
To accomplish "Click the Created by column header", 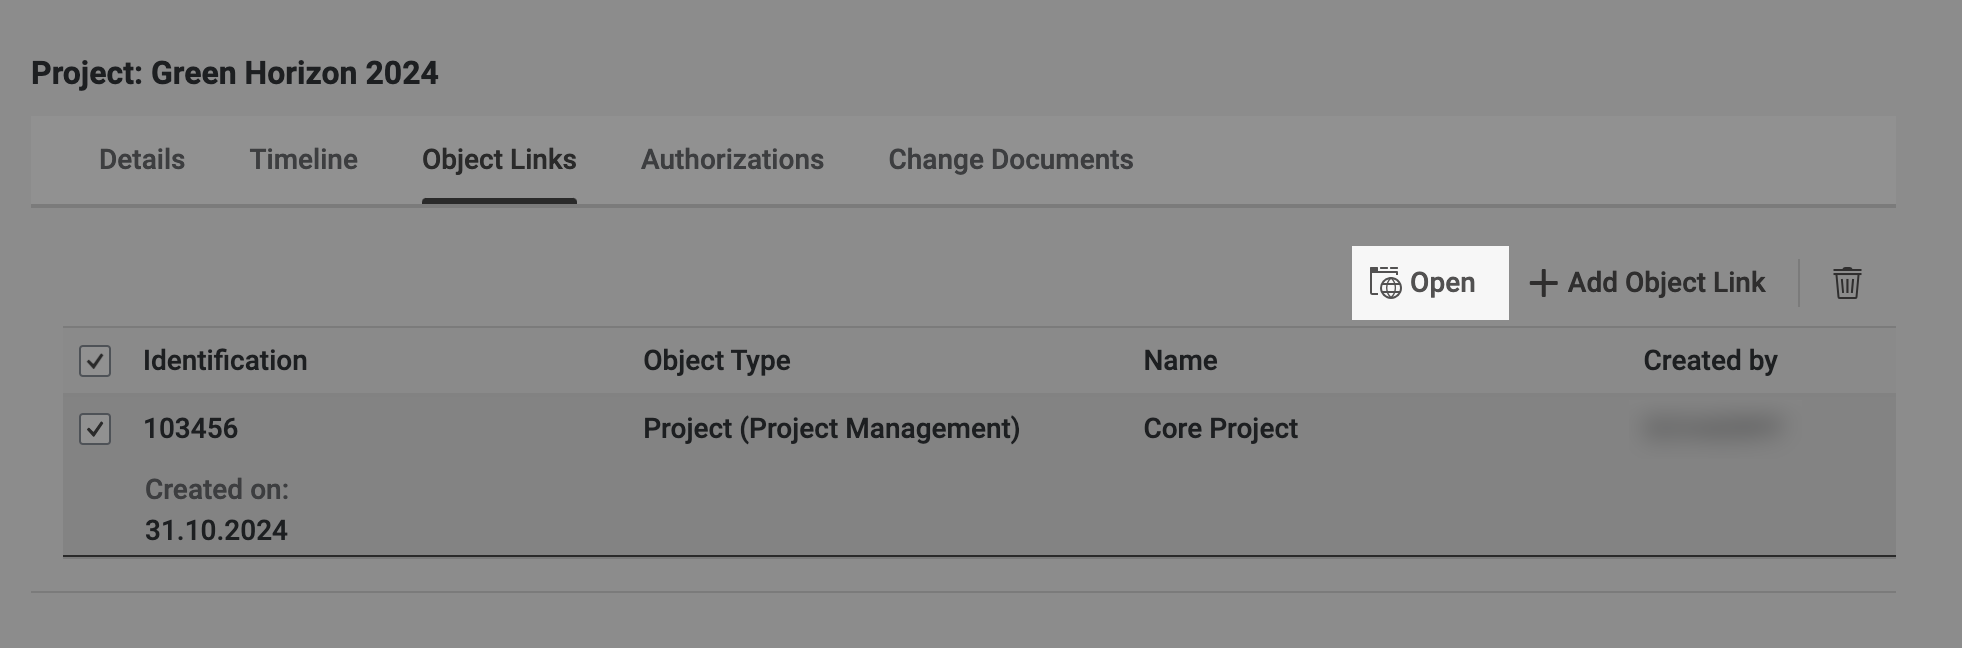I will (1710, 361).
